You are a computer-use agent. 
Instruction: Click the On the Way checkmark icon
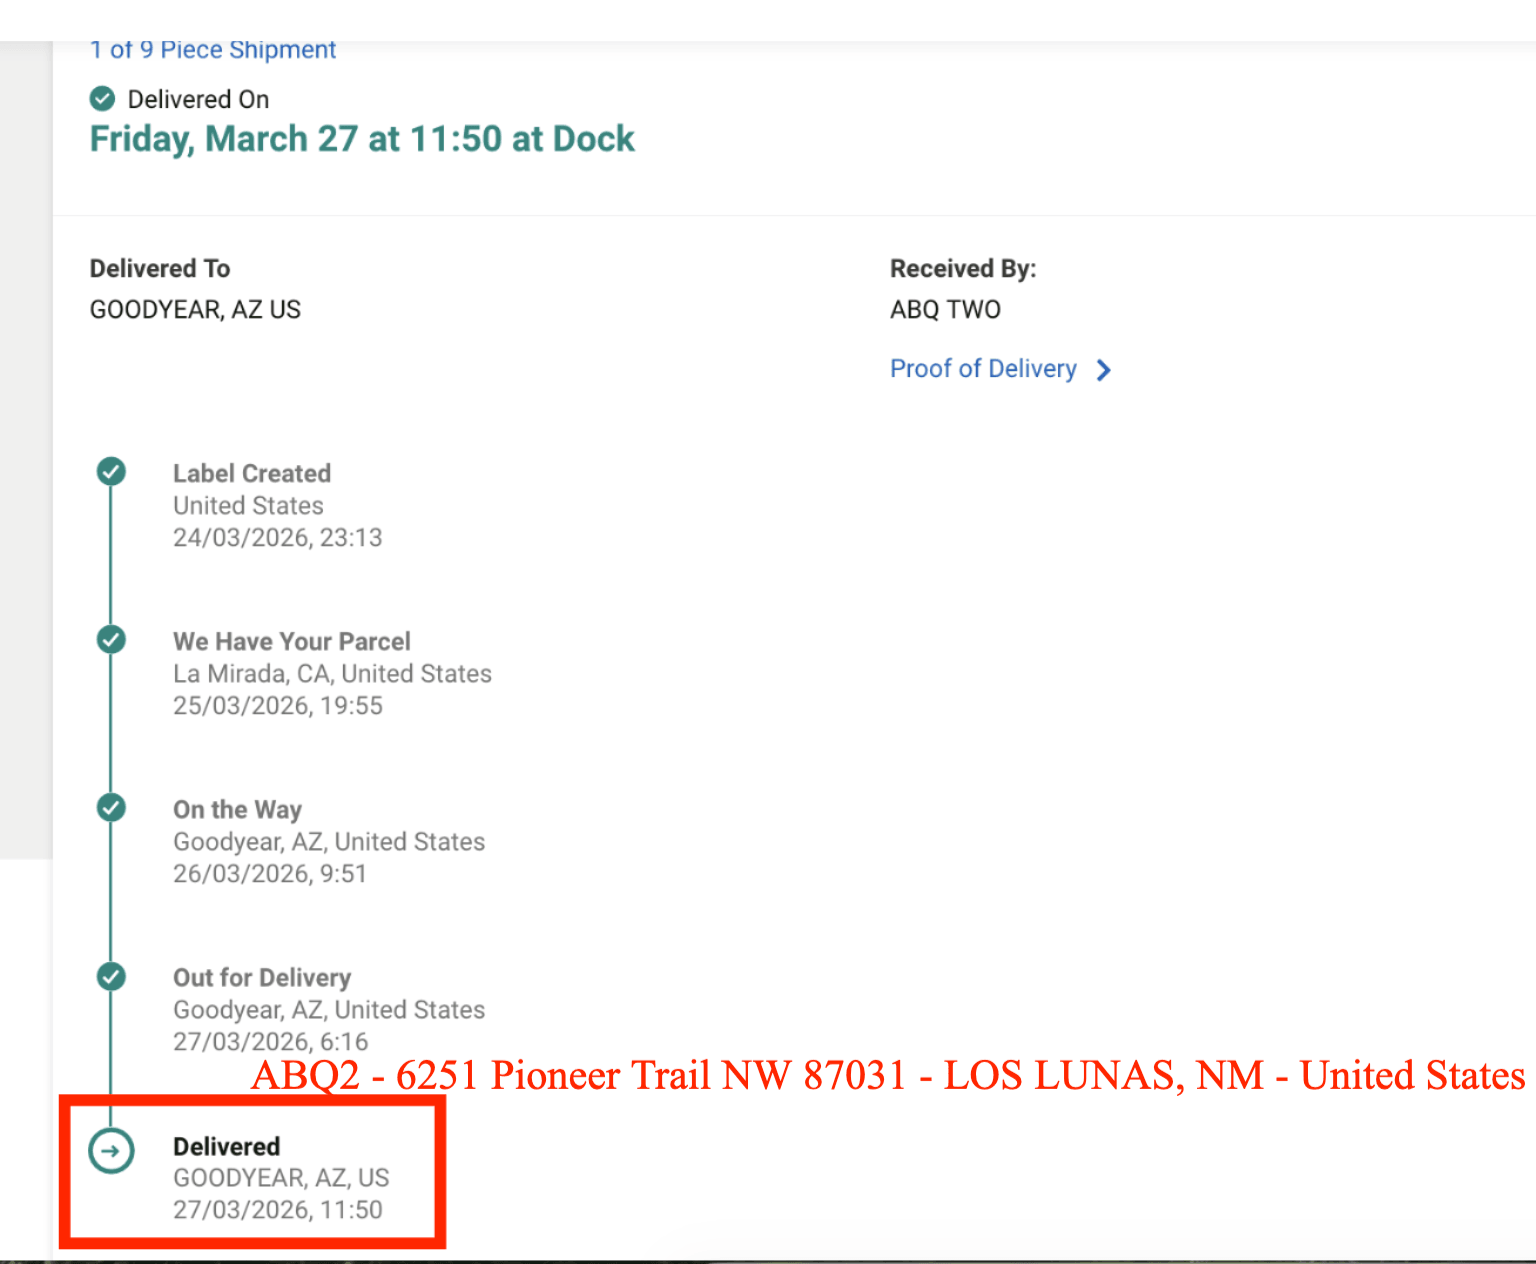[x=111, y=808]
